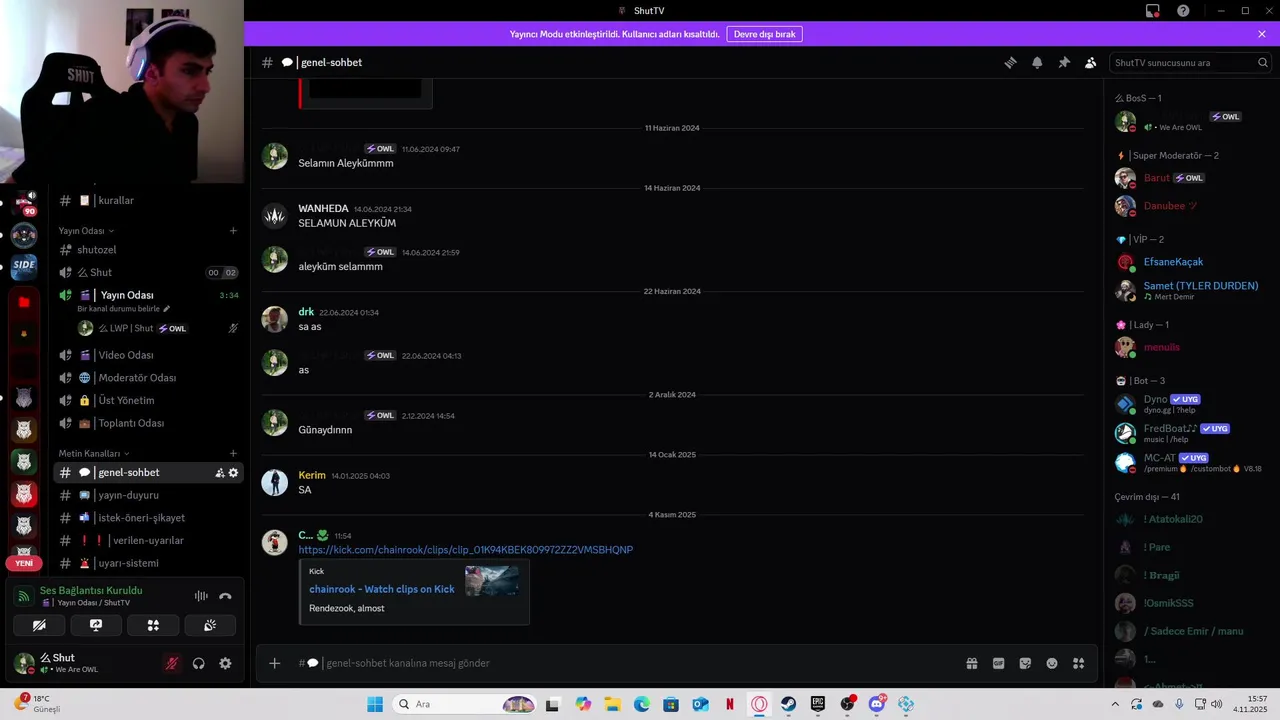Open the inbox icon in title bar
This screenshot has height=720, width=1280.
pyautogui.click(x=1153, y=10)
